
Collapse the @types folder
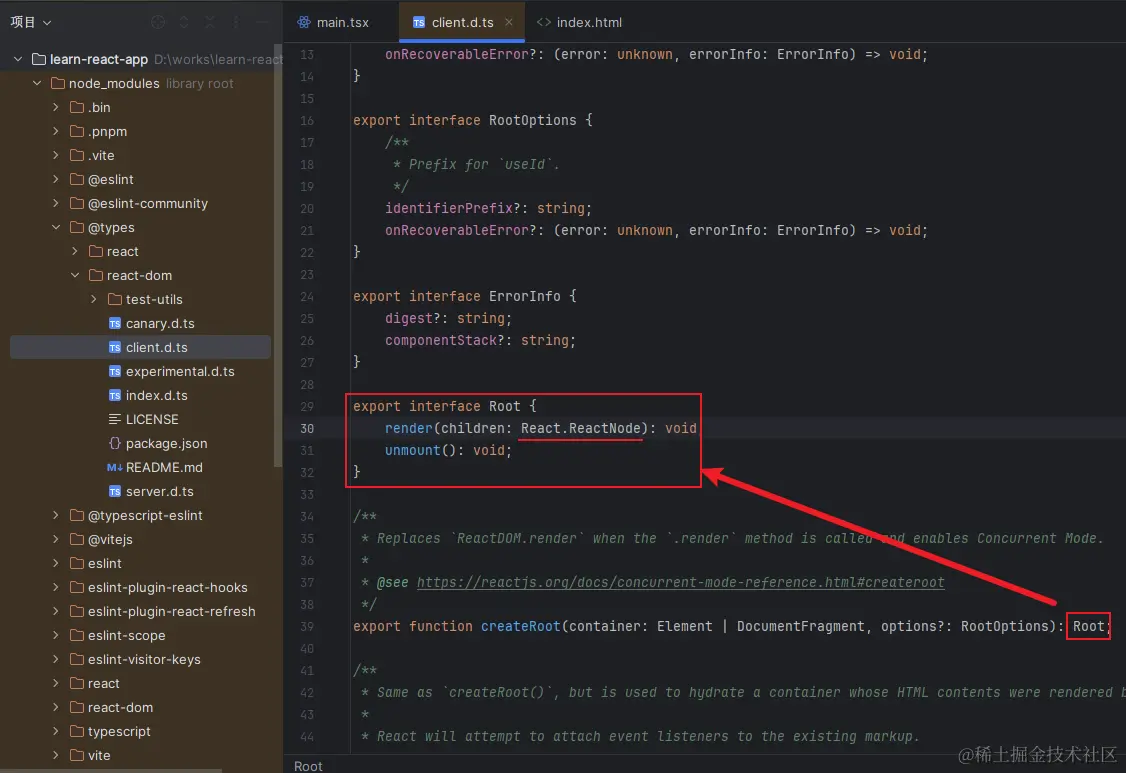click(55, 227)
